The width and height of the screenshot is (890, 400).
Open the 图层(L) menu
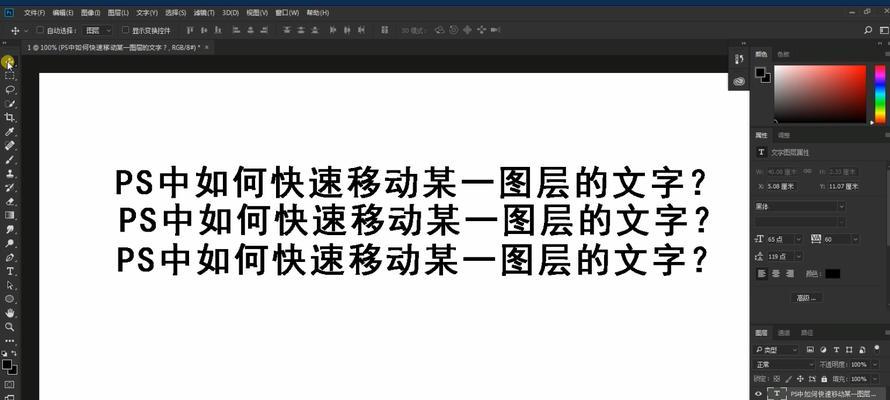click(x=118, y=12)
